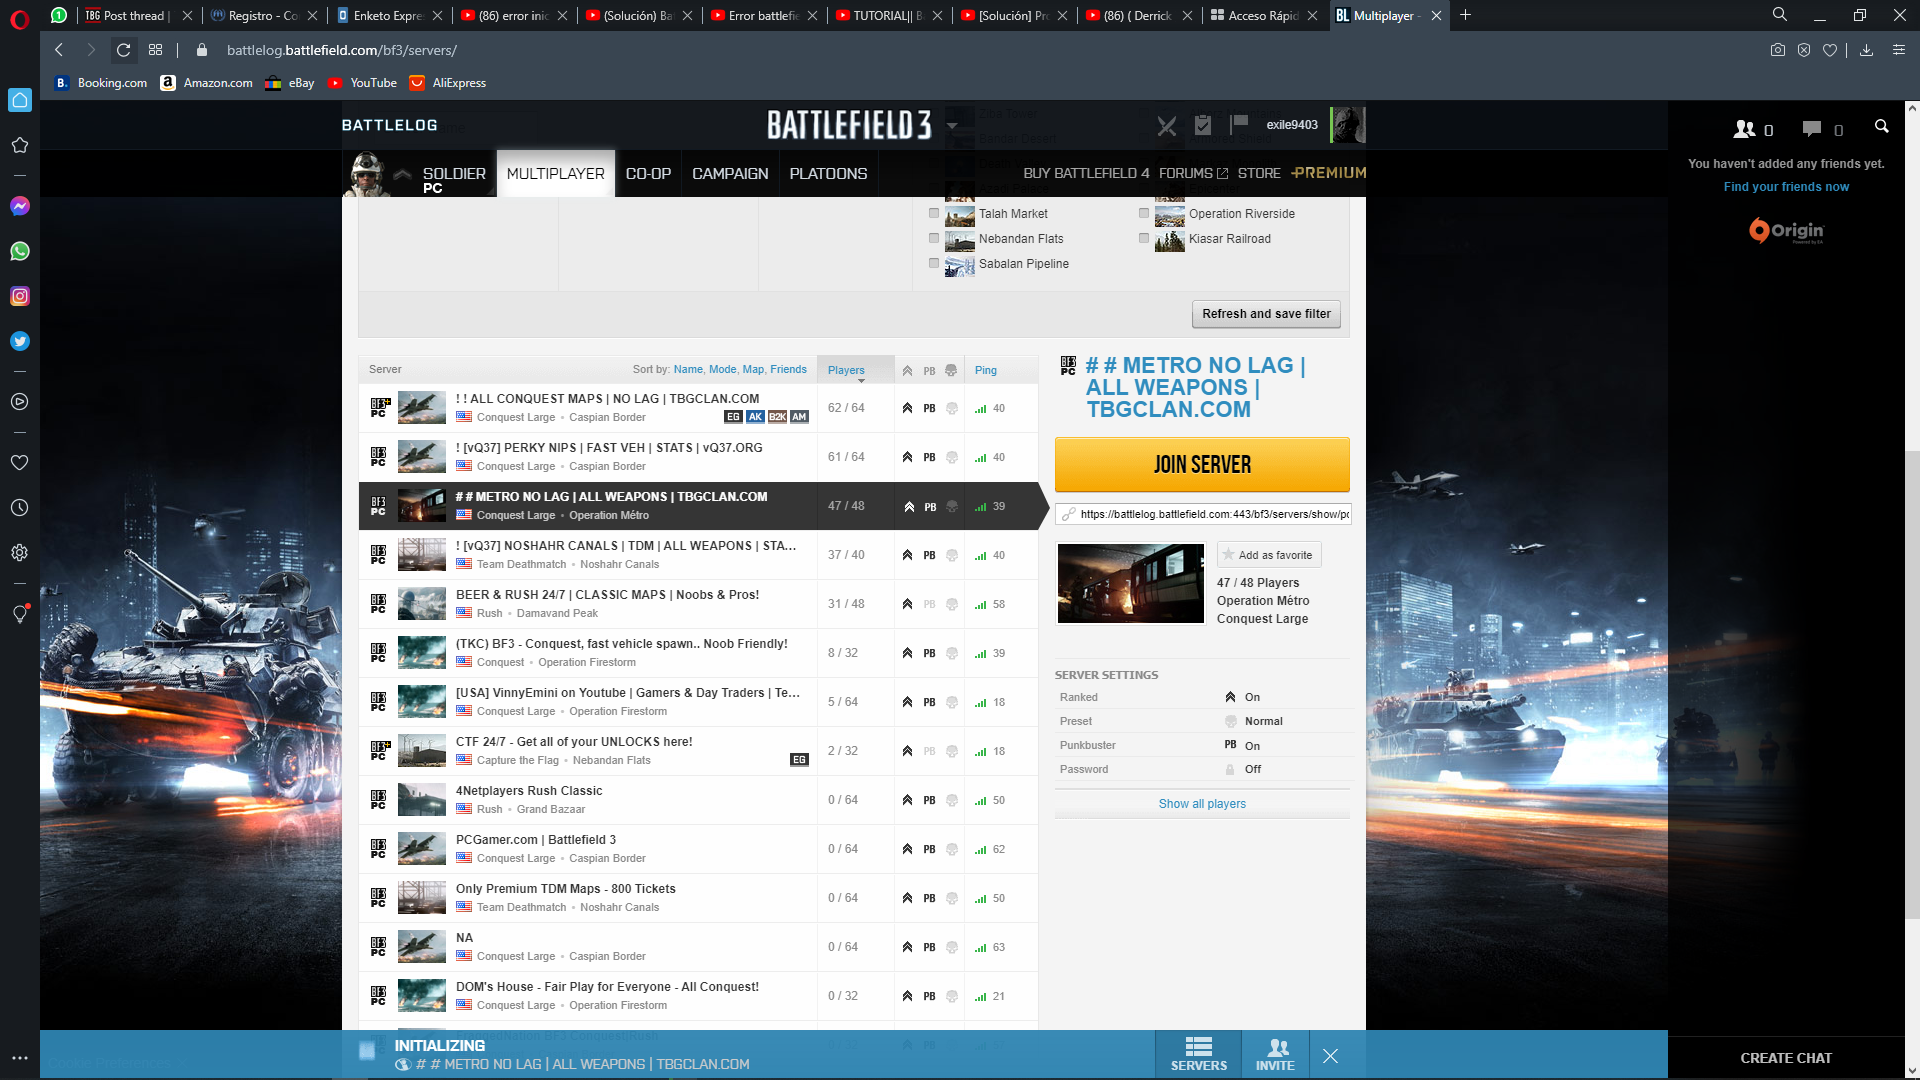Open WhatsApp in the Opera sidebar

point(19,251)
